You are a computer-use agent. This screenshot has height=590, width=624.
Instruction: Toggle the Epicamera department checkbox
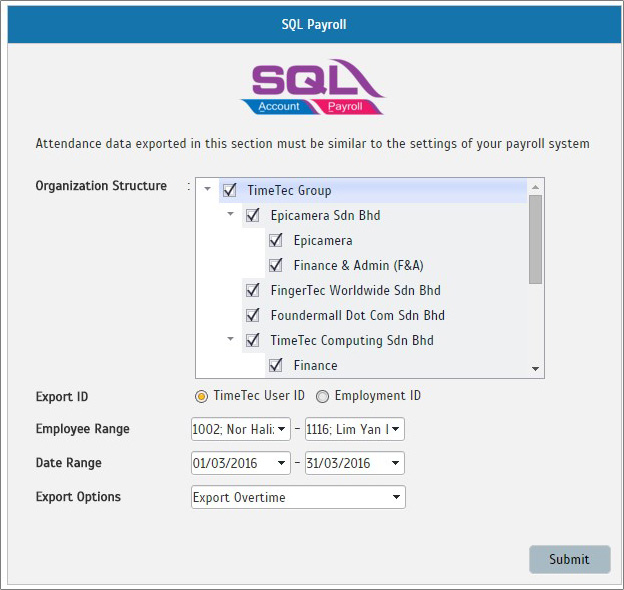(x=276, y=240)
